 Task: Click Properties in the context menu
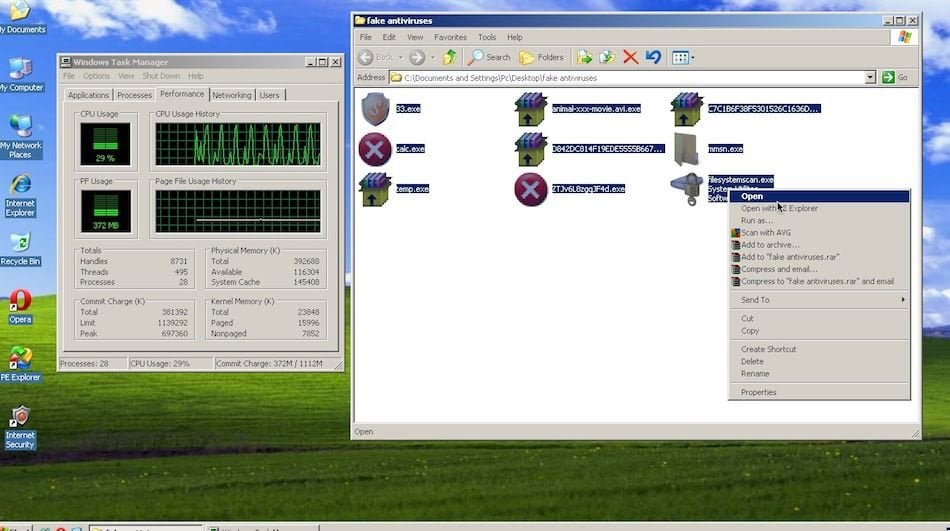(x=758, y=392)
